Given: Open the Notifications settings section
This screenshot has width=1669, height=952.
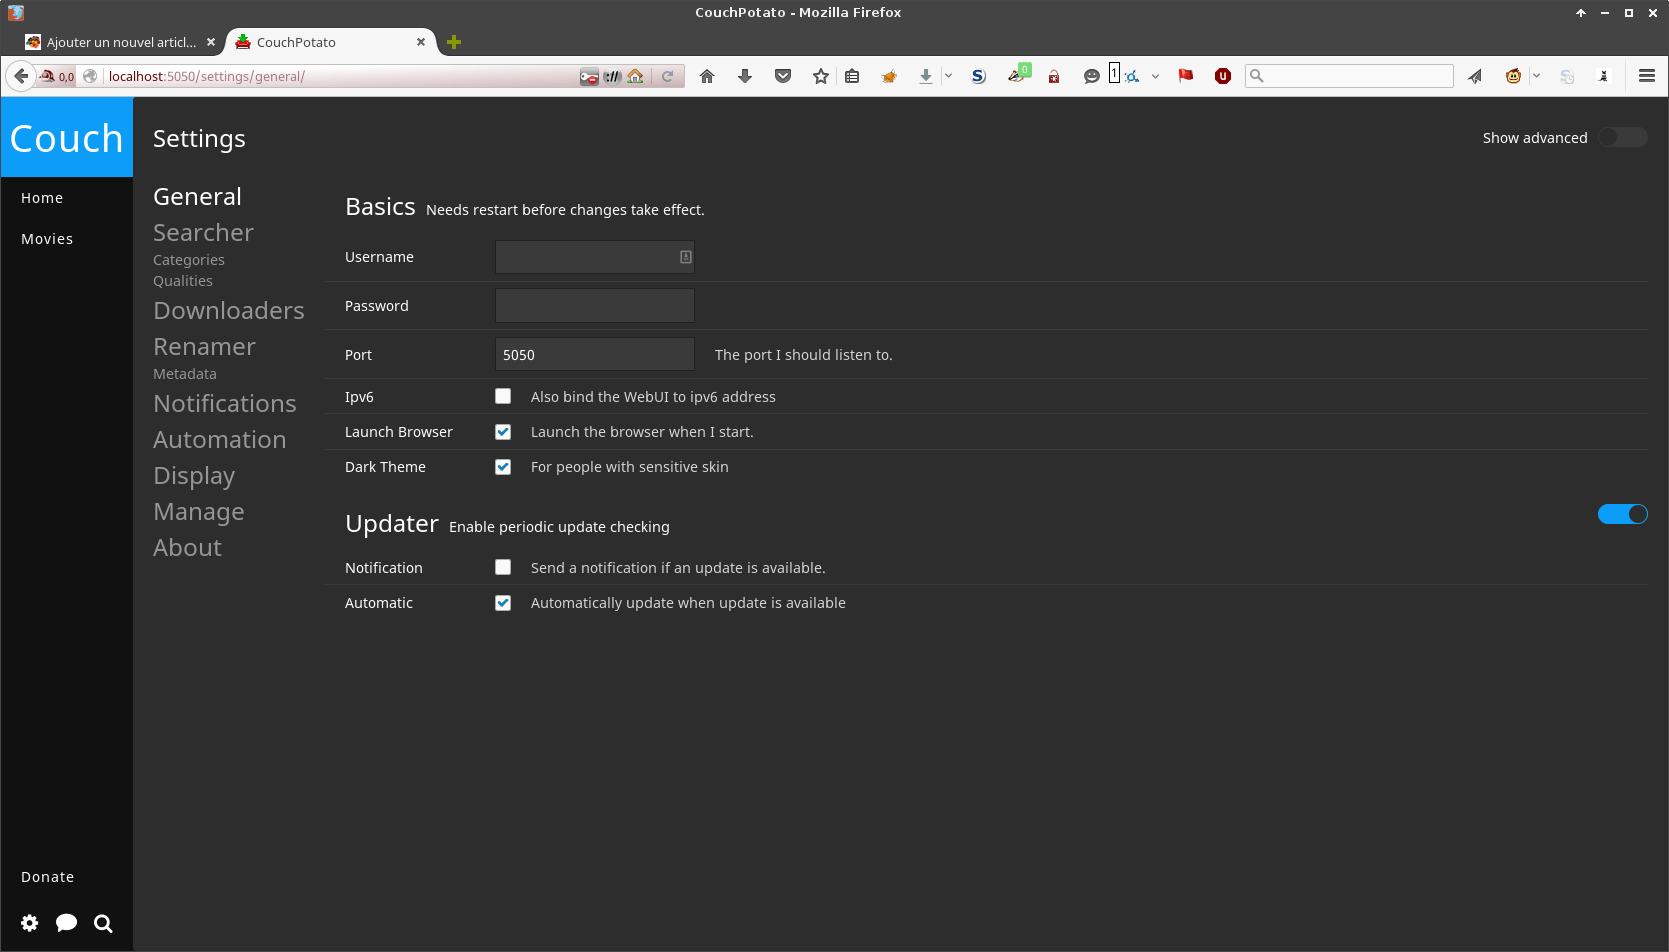Looking at the screenshot, I should coord(225,403).
